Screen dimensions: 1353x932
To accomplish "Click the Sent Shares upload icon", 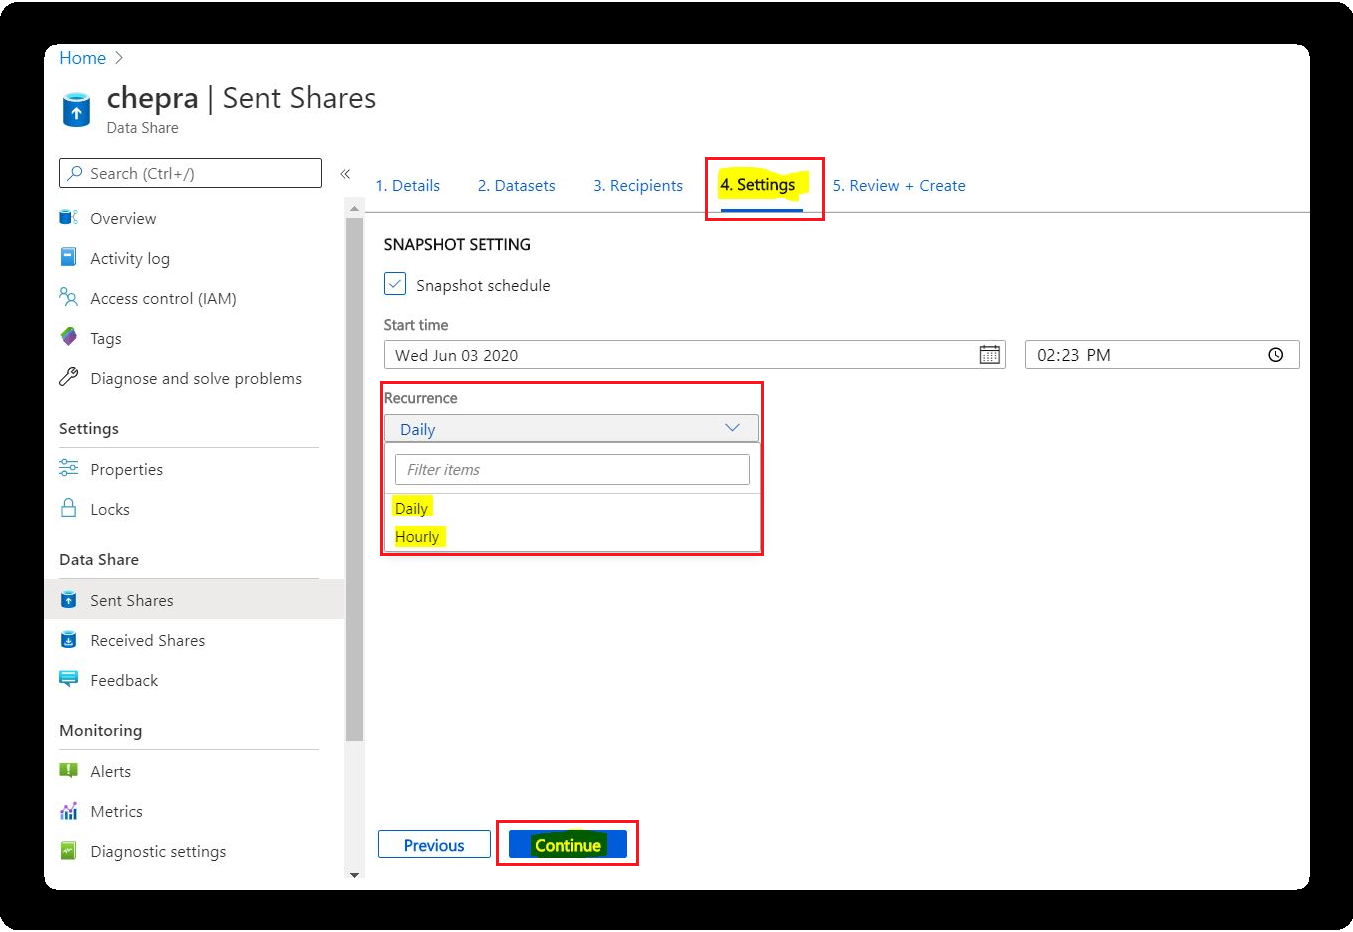I will point(68,599).
